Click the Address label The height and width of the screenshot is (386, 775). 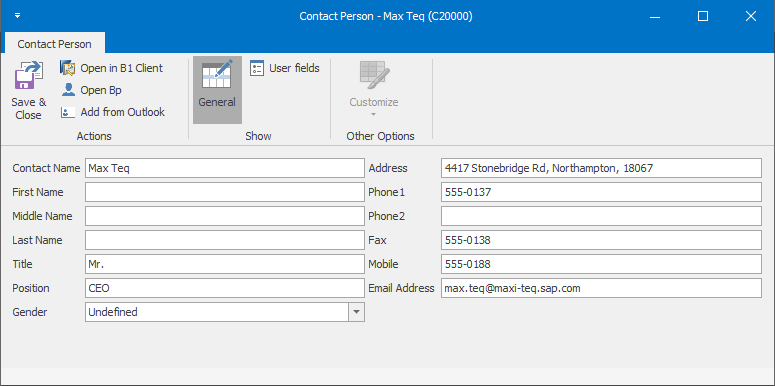(388, 168)
